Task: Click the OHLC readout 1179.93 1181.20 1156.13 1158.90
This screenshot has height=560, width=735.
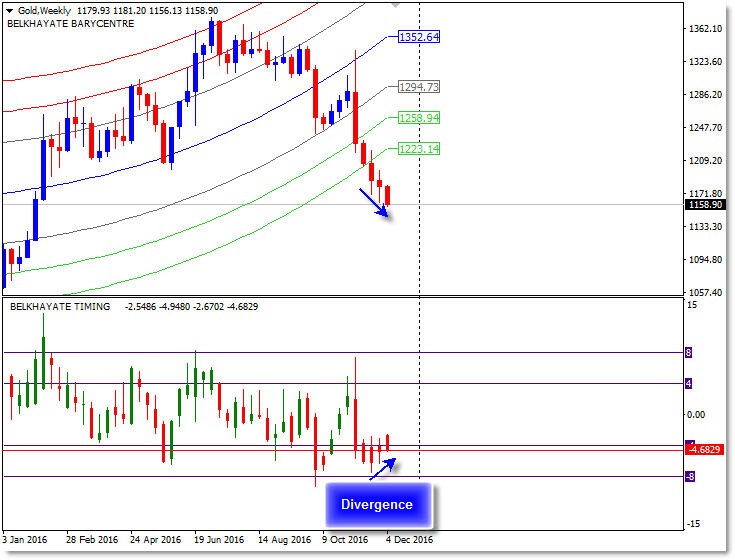Action: point(147,10)
